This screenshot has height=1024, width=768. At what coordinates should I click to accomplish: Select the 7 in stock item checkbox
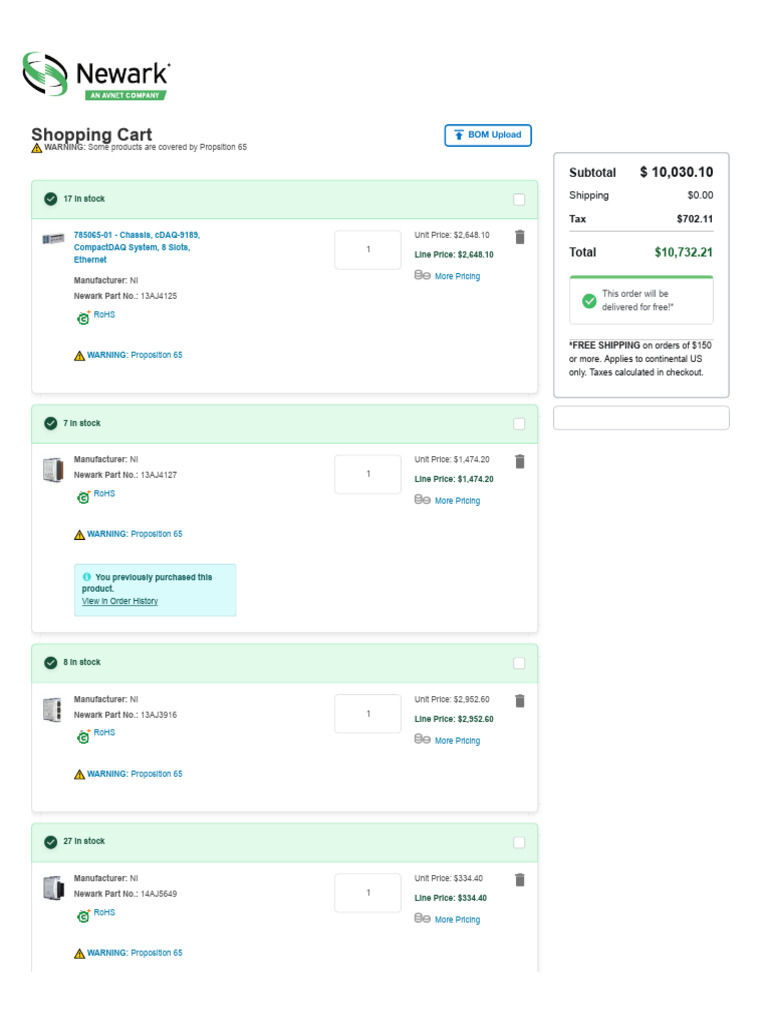(x=519, y=424)
